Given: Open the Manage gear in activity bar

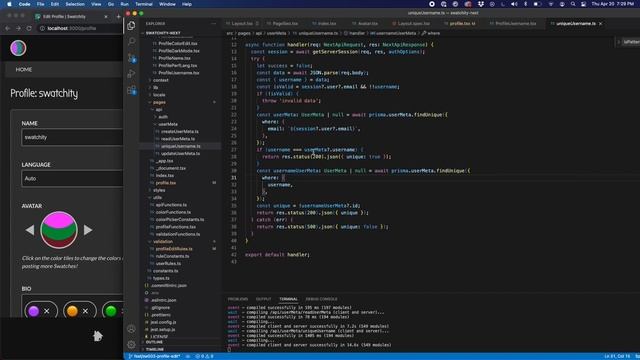Looking at the screenshot, I should (x=131, y=345).
